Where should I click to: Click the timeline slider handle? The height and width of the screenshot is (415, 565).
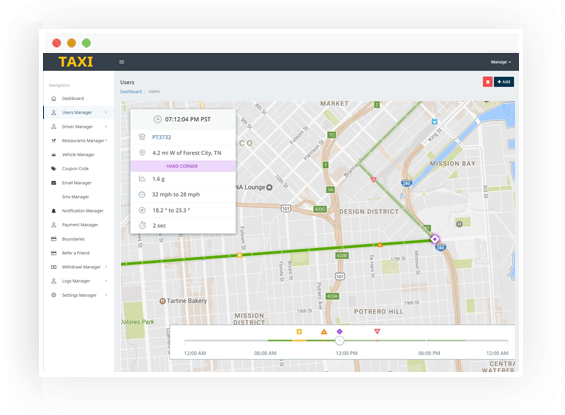pyautogui.click(x=339, y=340)
